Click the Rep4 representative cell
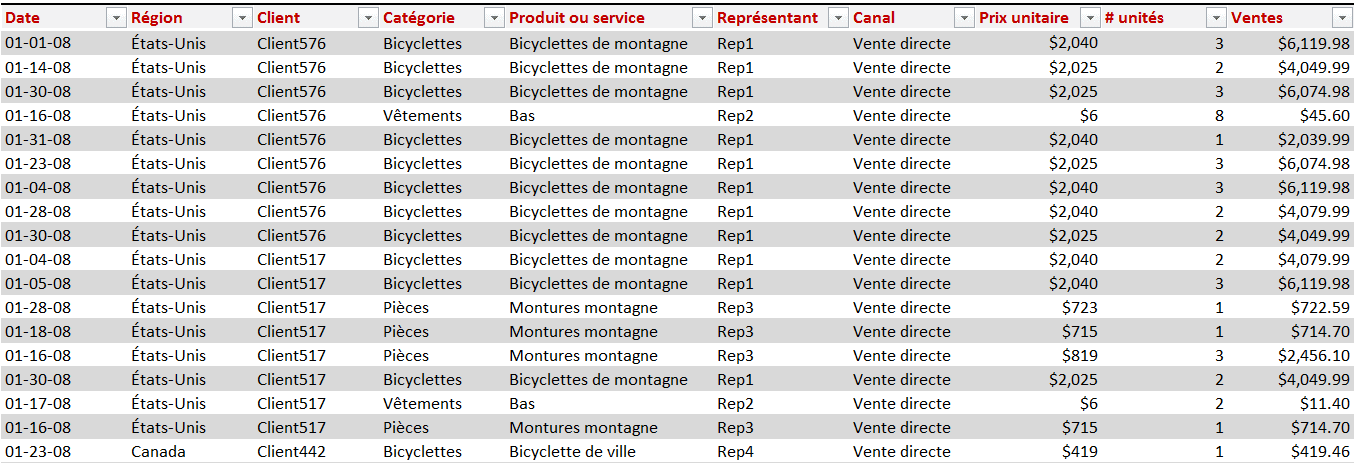 point(735,451)
